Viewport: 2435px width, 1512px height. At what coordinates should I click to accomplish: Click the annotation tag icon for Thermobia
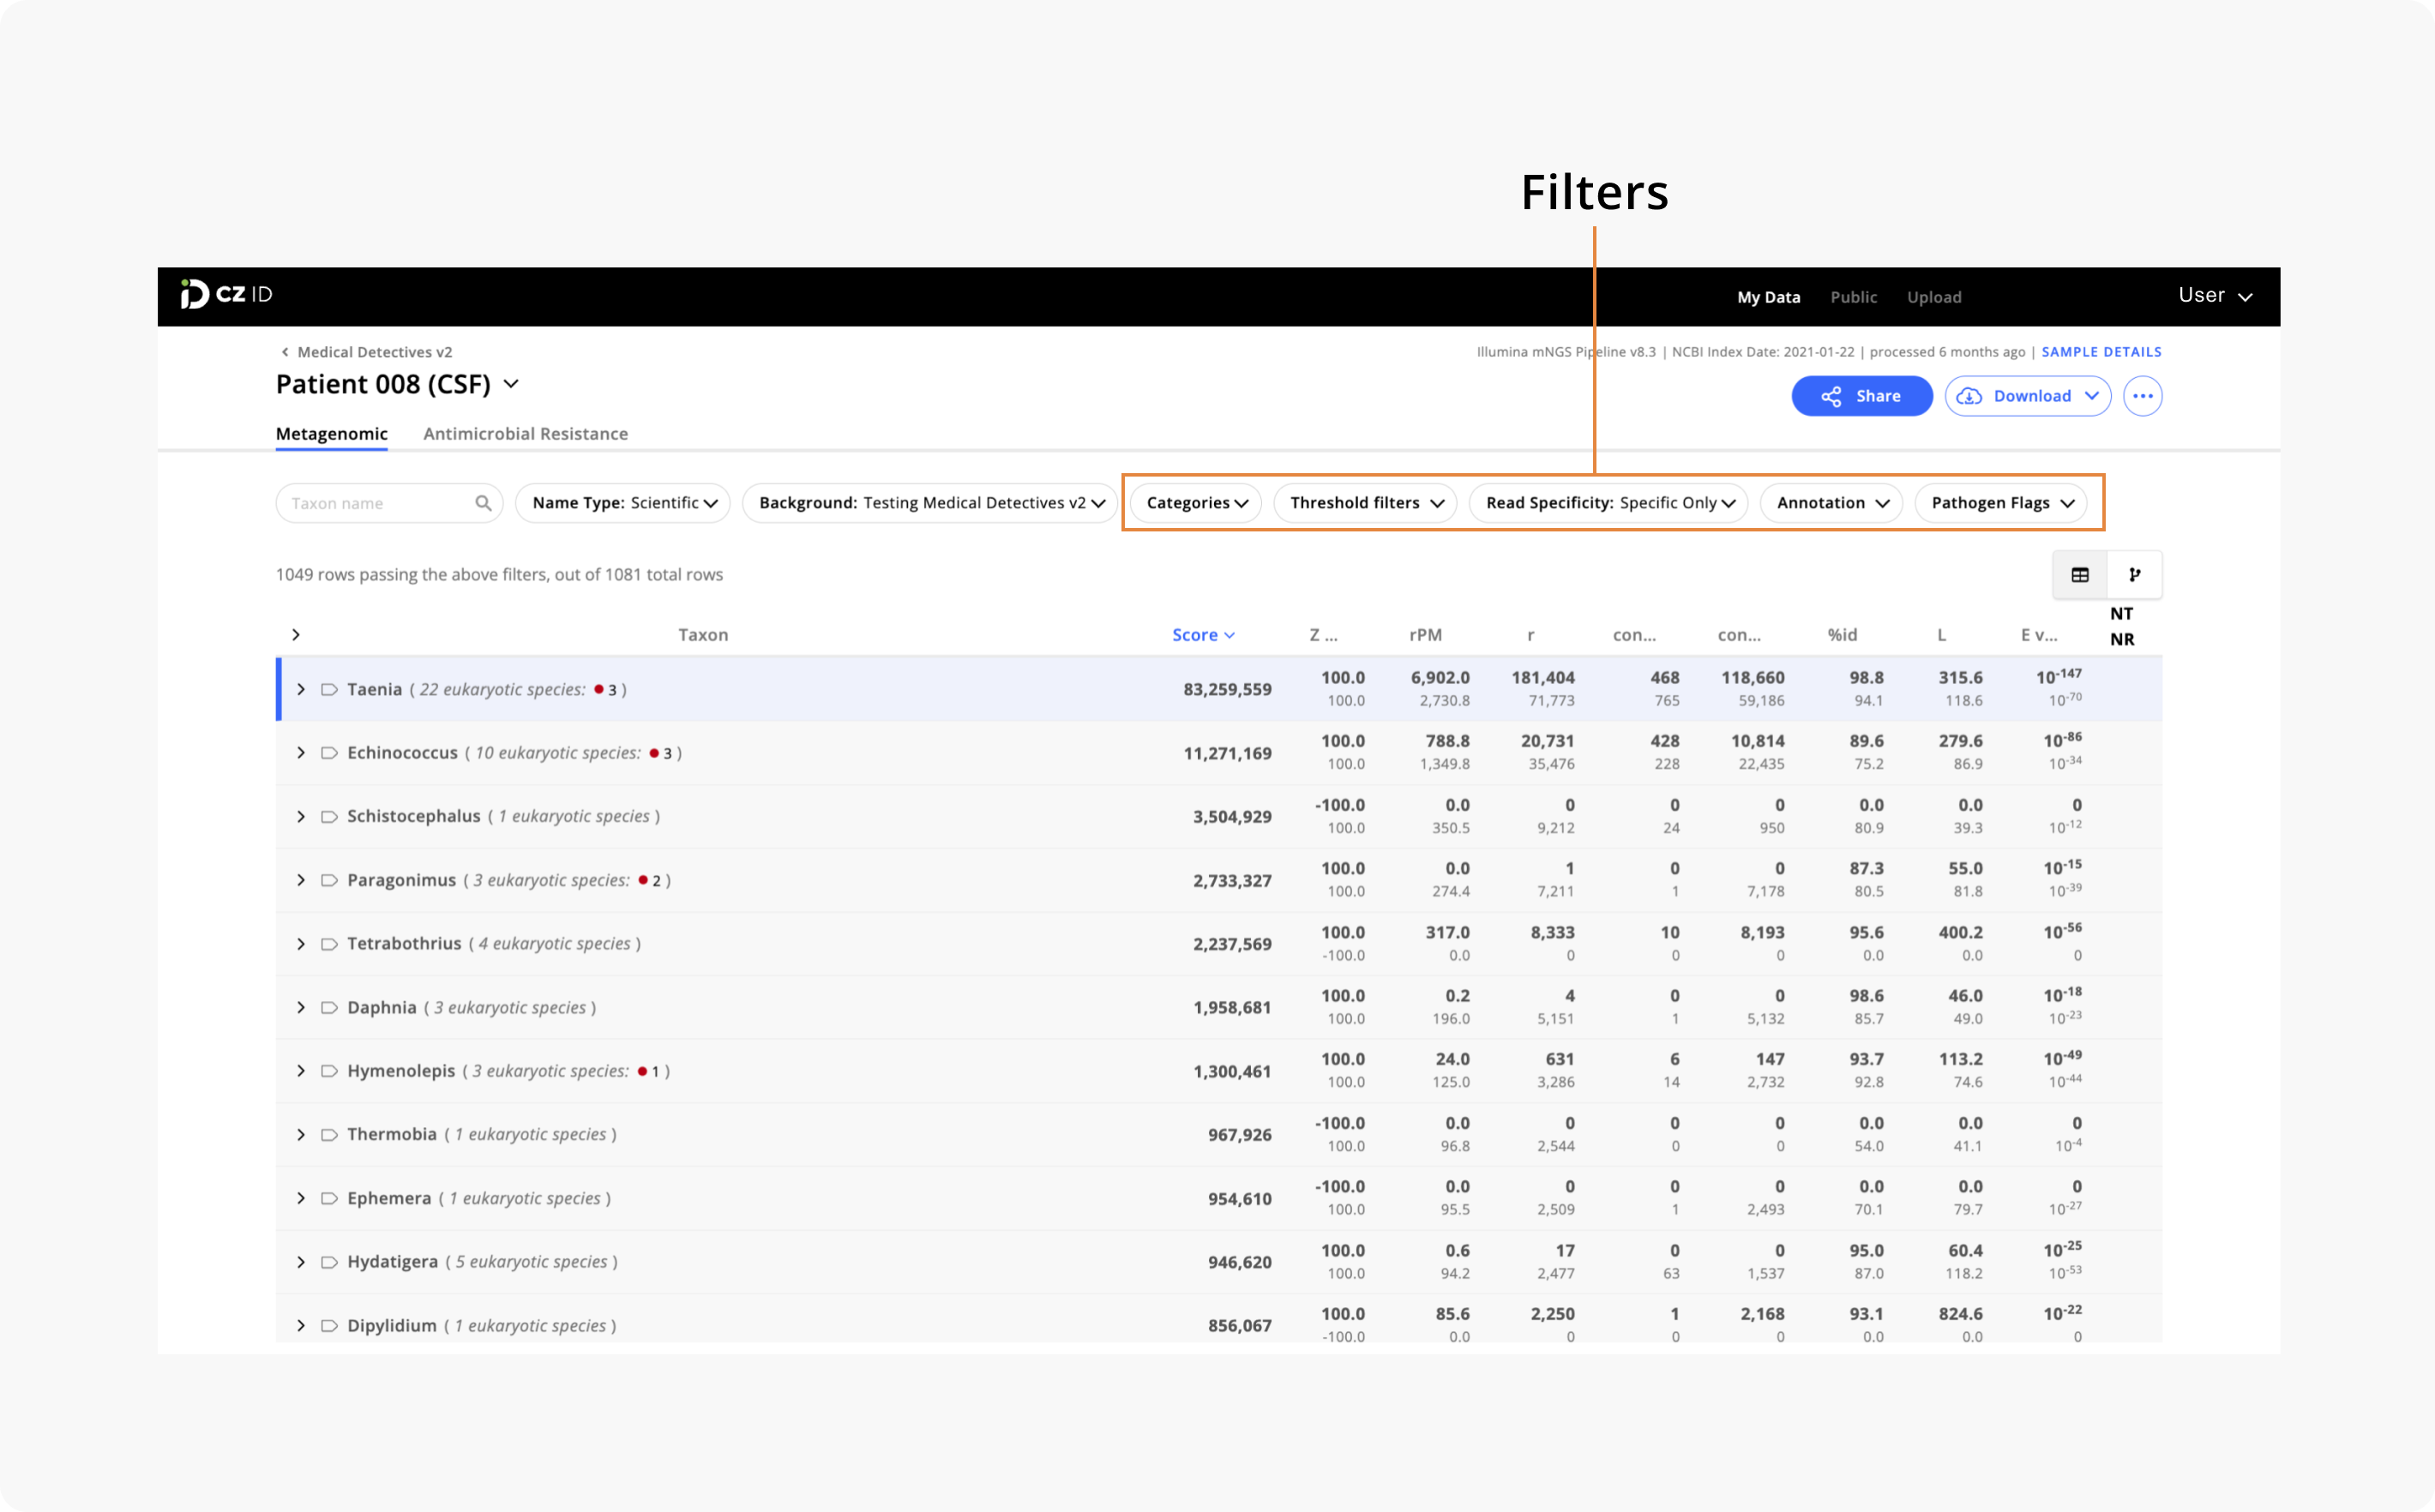pos(329,1135)
